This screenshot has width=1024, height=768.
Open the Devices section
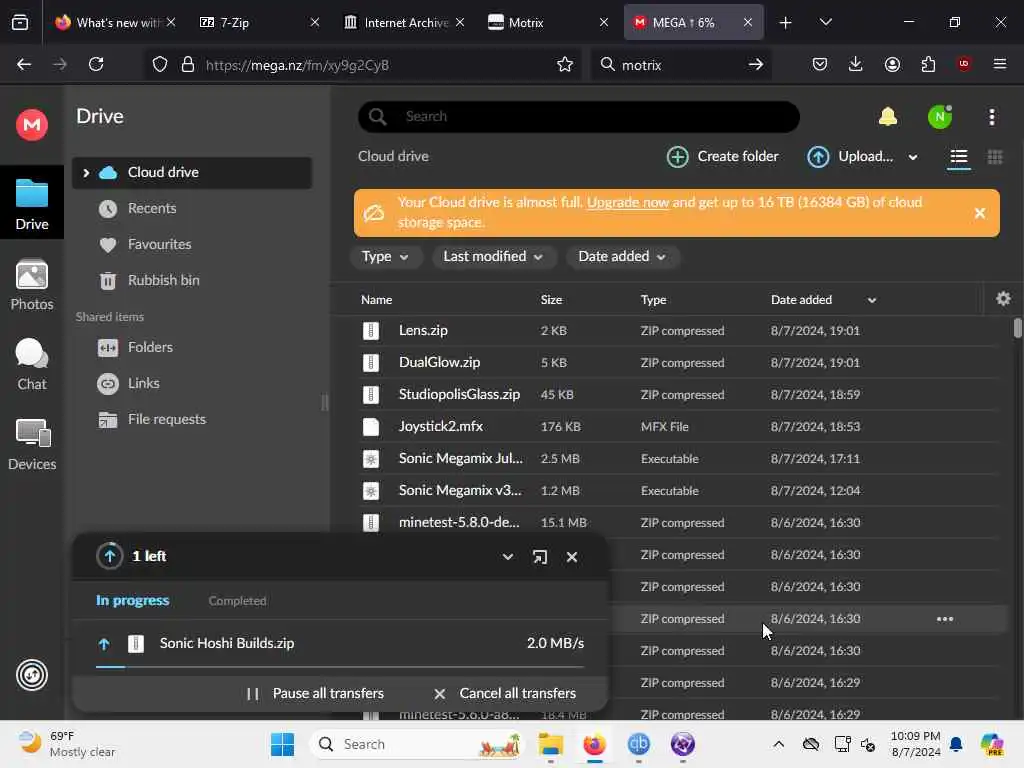(x=31, y=445)
